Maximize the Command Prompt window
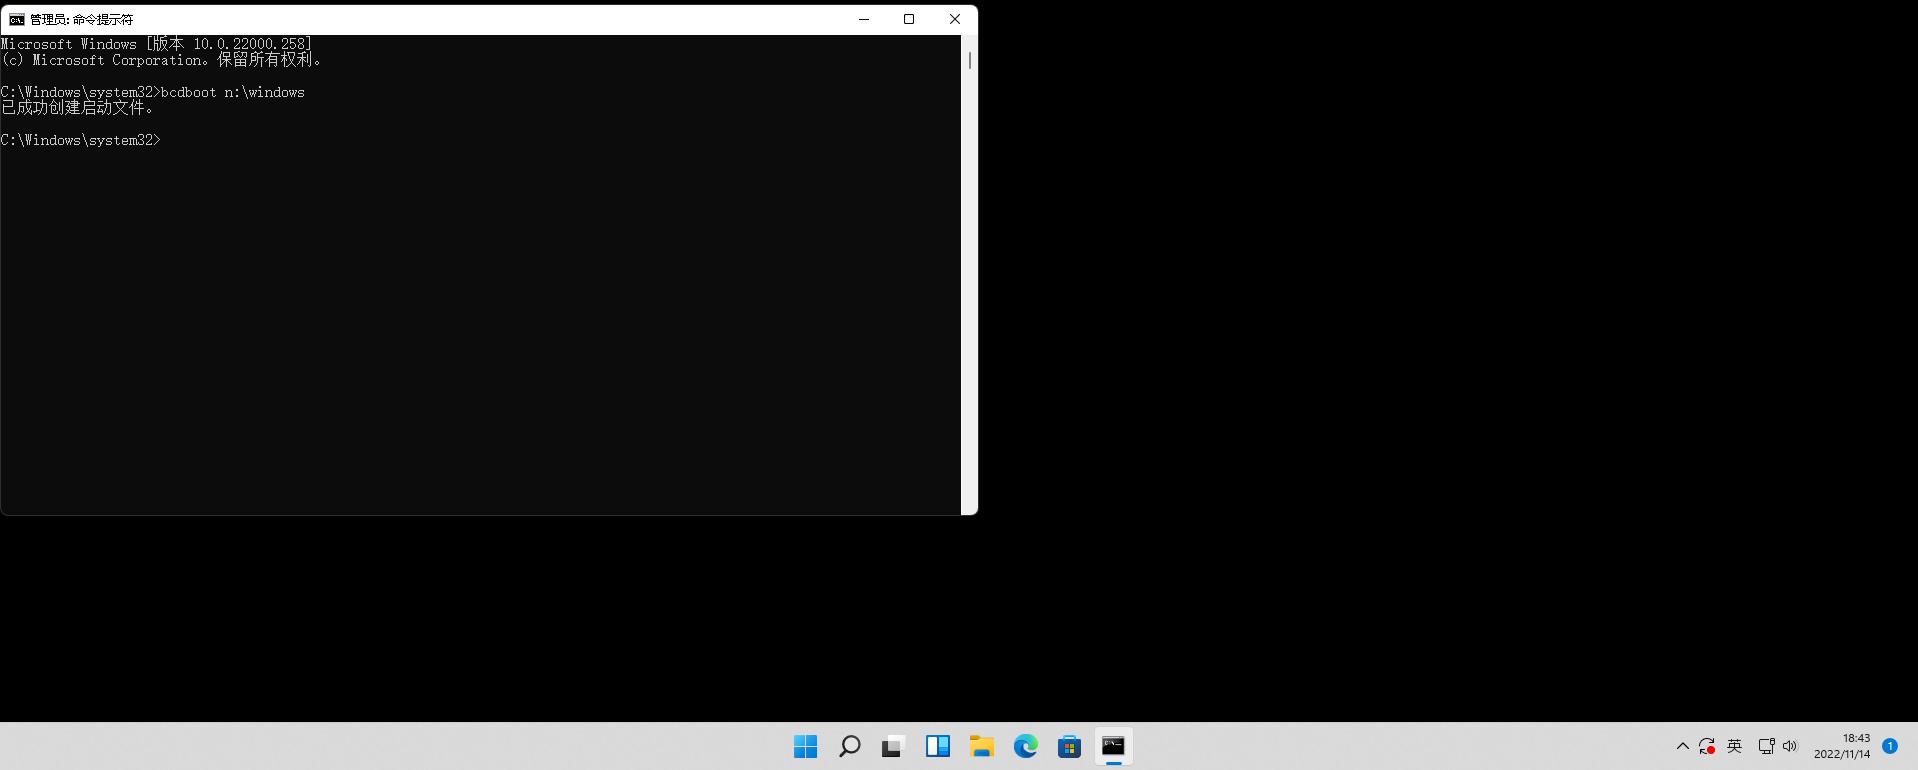This screenshot has width=1918, height=770. tap(909, 19)
